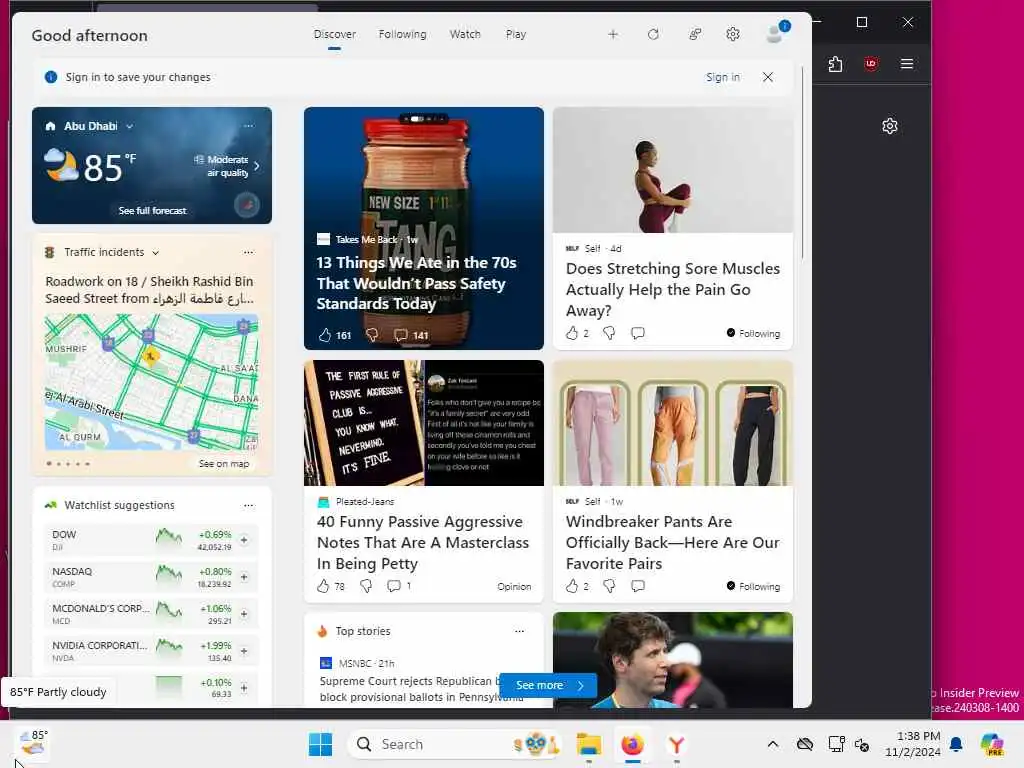The image size is (1024, 768).
Task: Open the Copilot preview icon
Action: pyautogui.click(x=992, y=744)
